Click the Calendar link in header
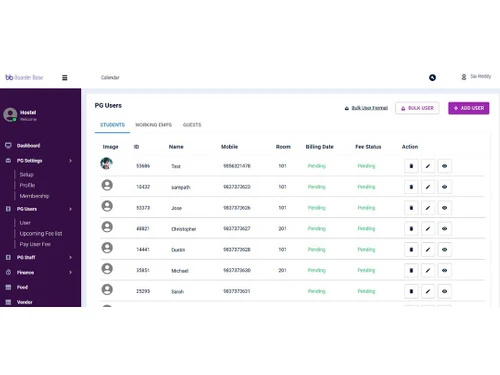The height and width of the screenshot is (375, 500). point(110,78)
